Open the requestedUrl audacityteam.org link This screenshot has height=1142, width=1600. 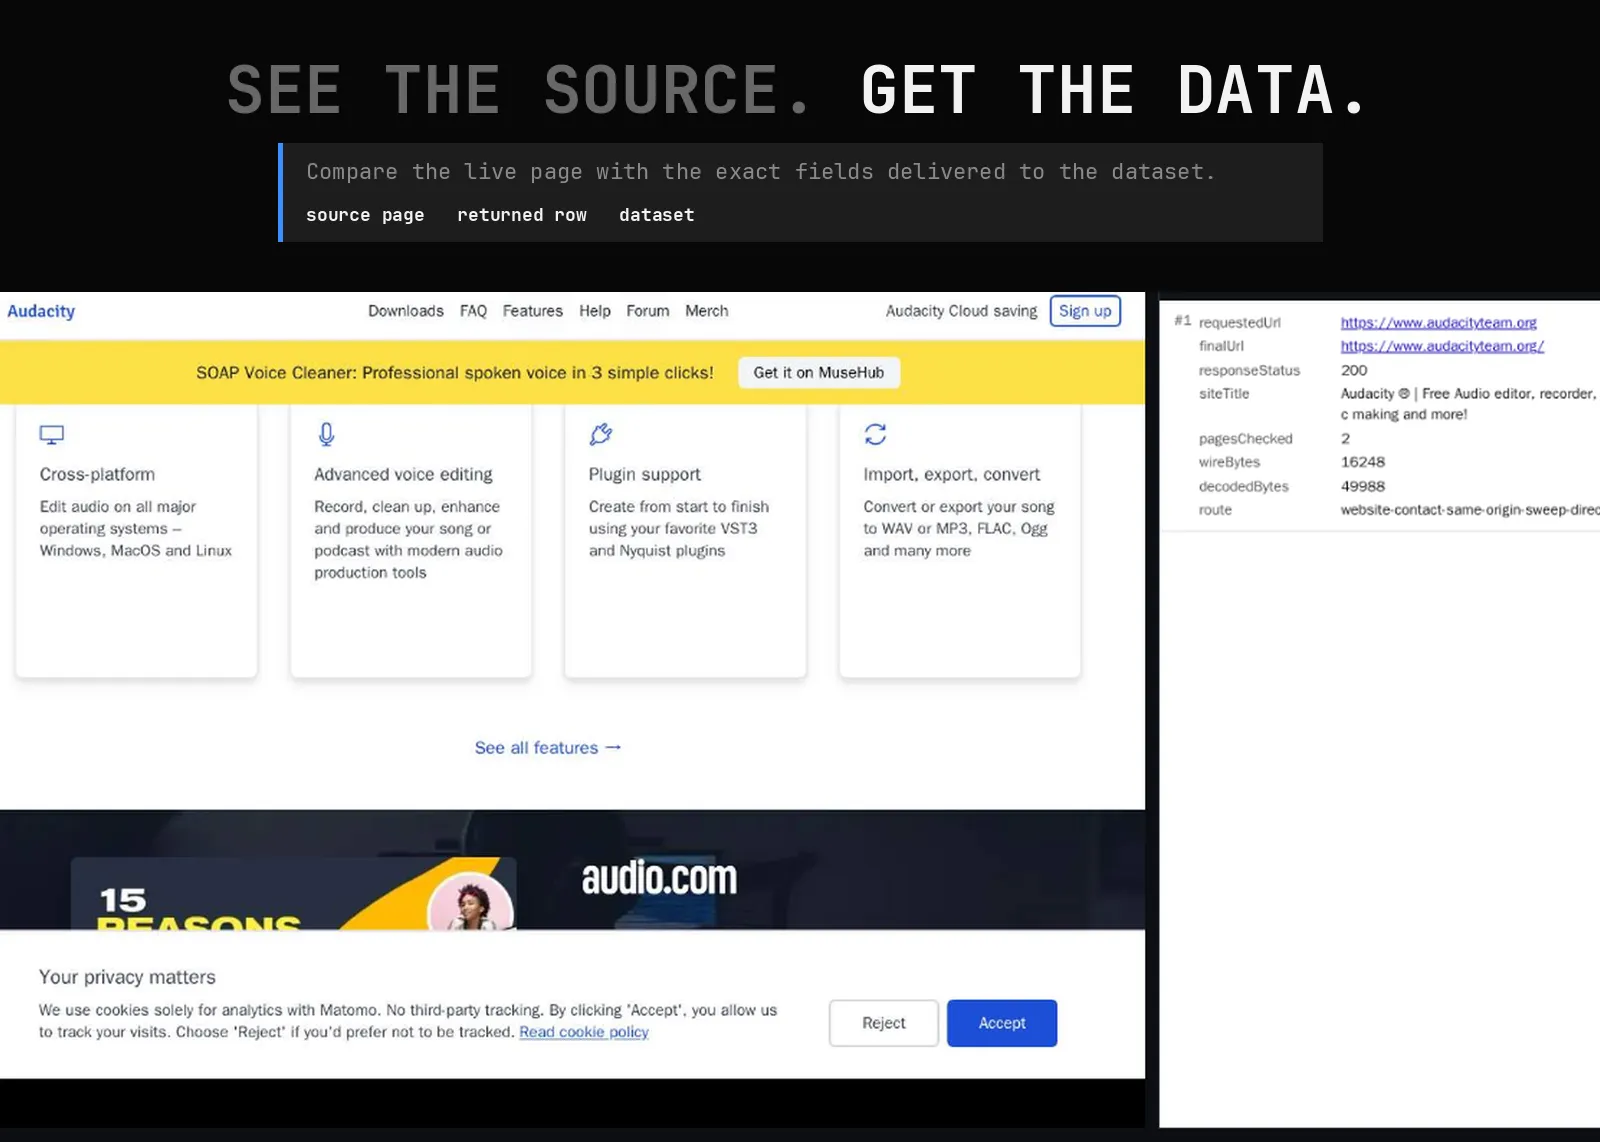pos(1438,322)
